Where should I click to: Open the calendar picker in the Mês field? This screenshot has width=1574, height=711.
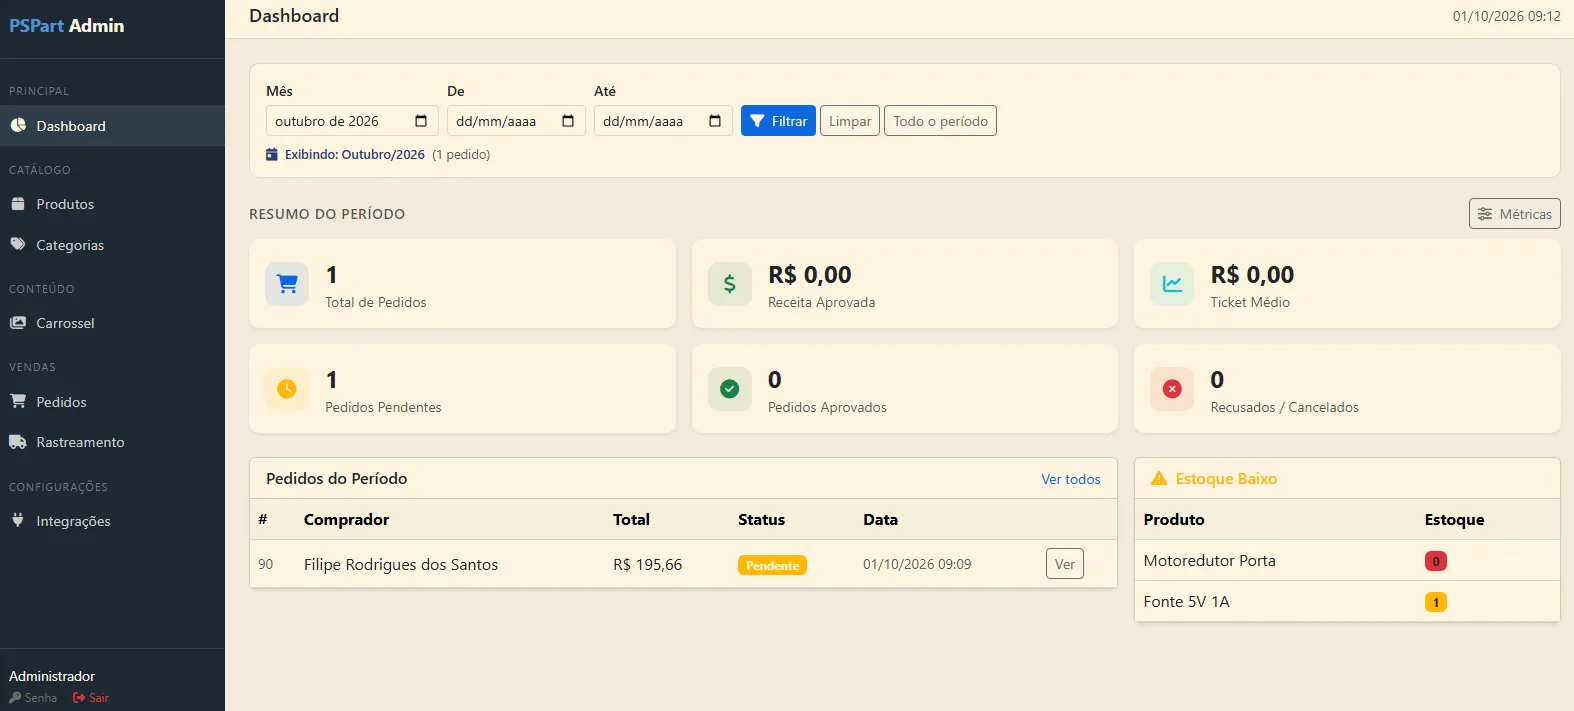421,121
